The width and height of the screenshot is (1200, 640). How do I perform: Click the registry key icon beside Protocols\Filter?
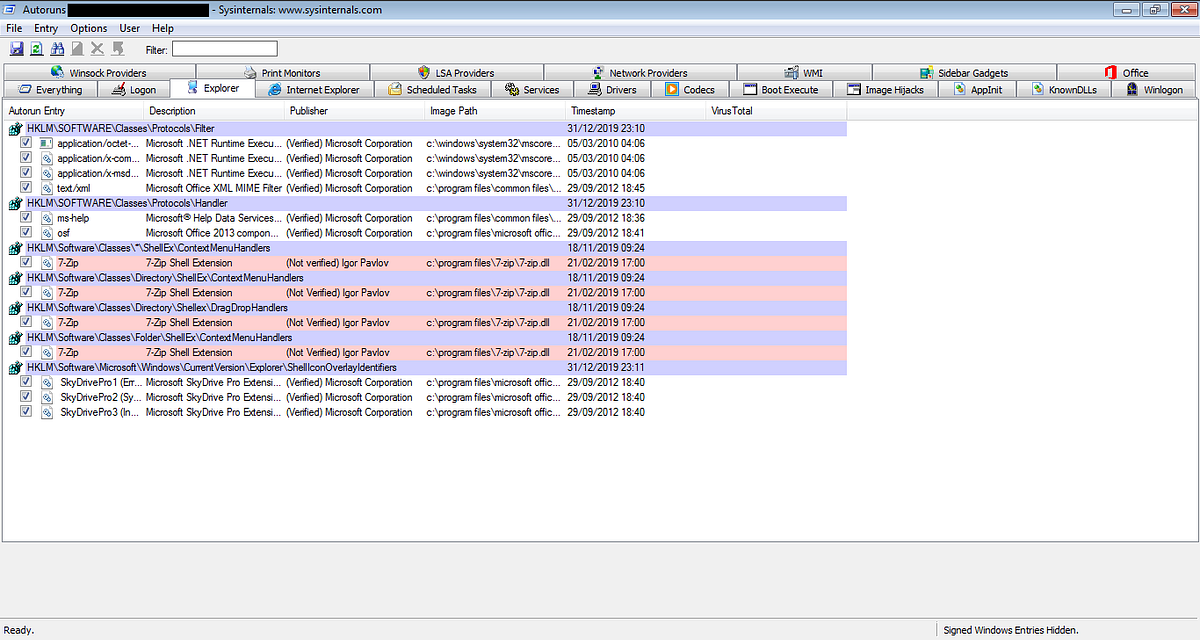pos(13,128)
